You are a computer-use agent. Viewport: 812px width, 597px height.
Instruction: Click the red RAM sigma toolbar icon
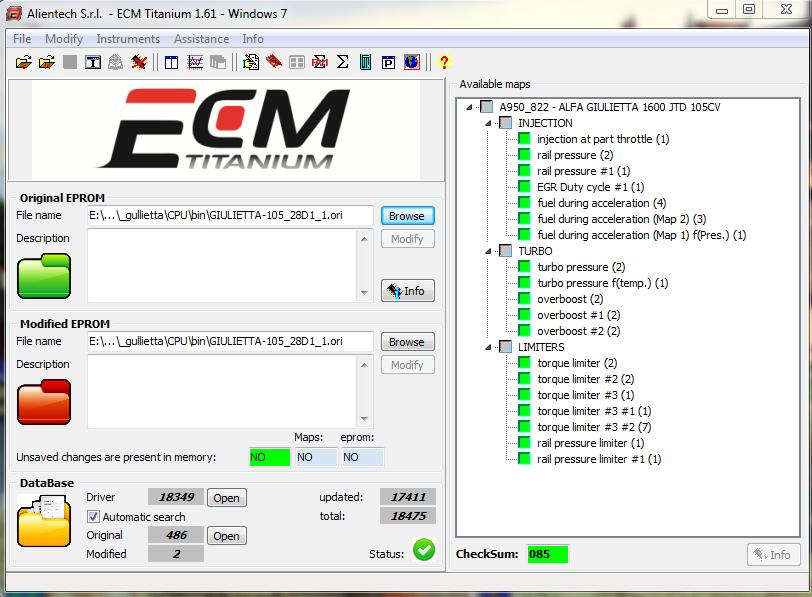[320, 62]
